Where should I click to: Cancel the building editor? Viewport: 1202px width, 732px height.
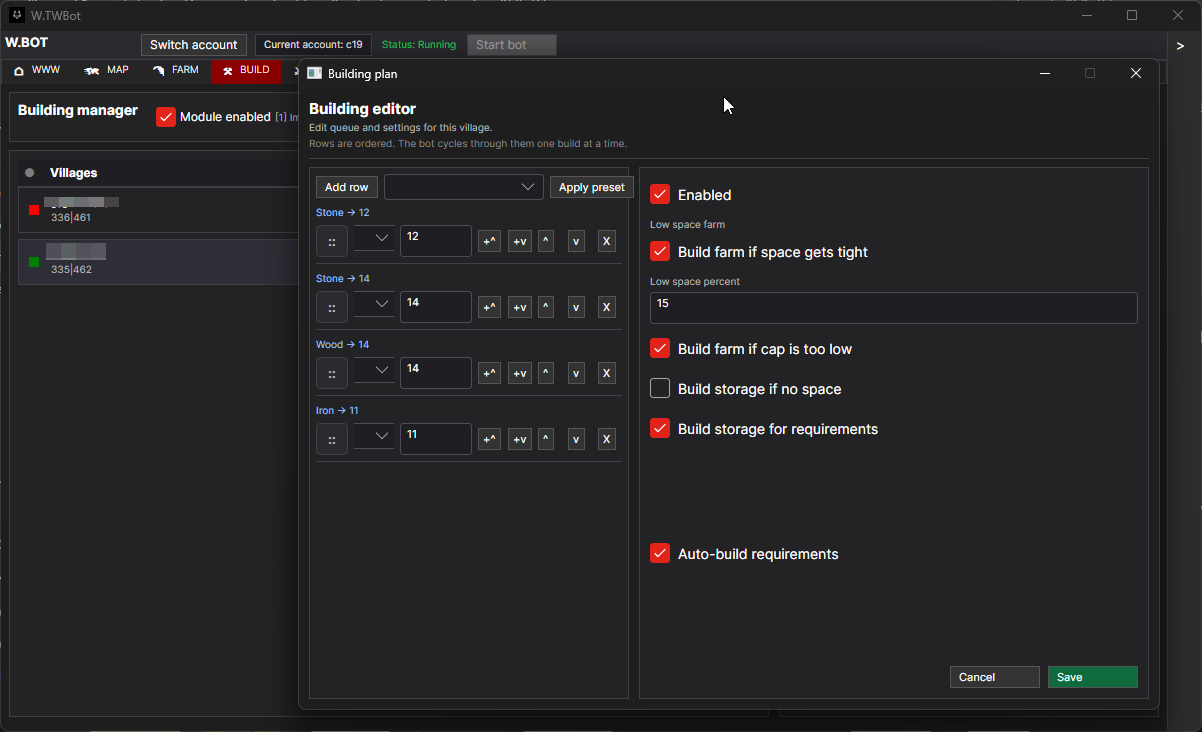[x=995, y=677]
